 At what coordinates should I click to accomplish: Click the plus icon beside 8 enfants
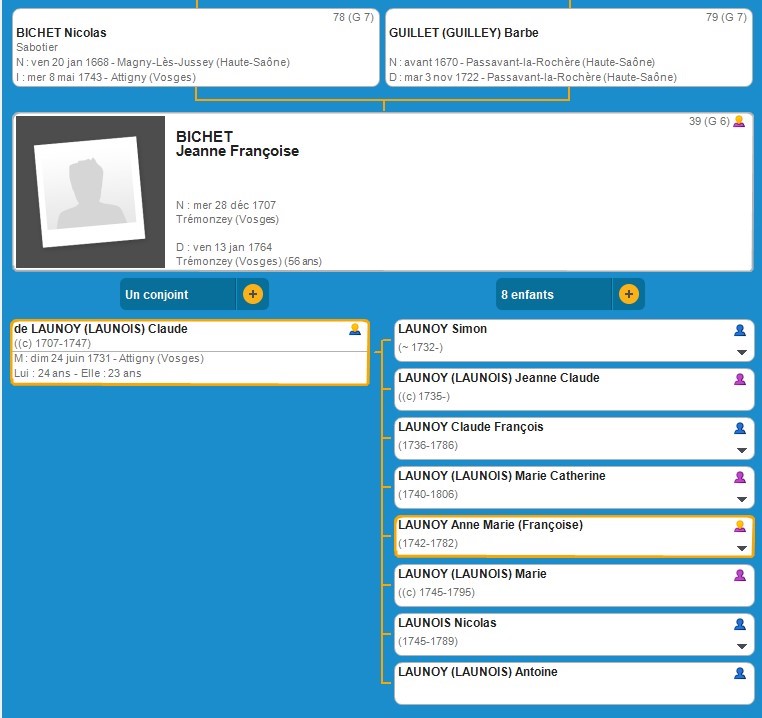tap(628, 295)
